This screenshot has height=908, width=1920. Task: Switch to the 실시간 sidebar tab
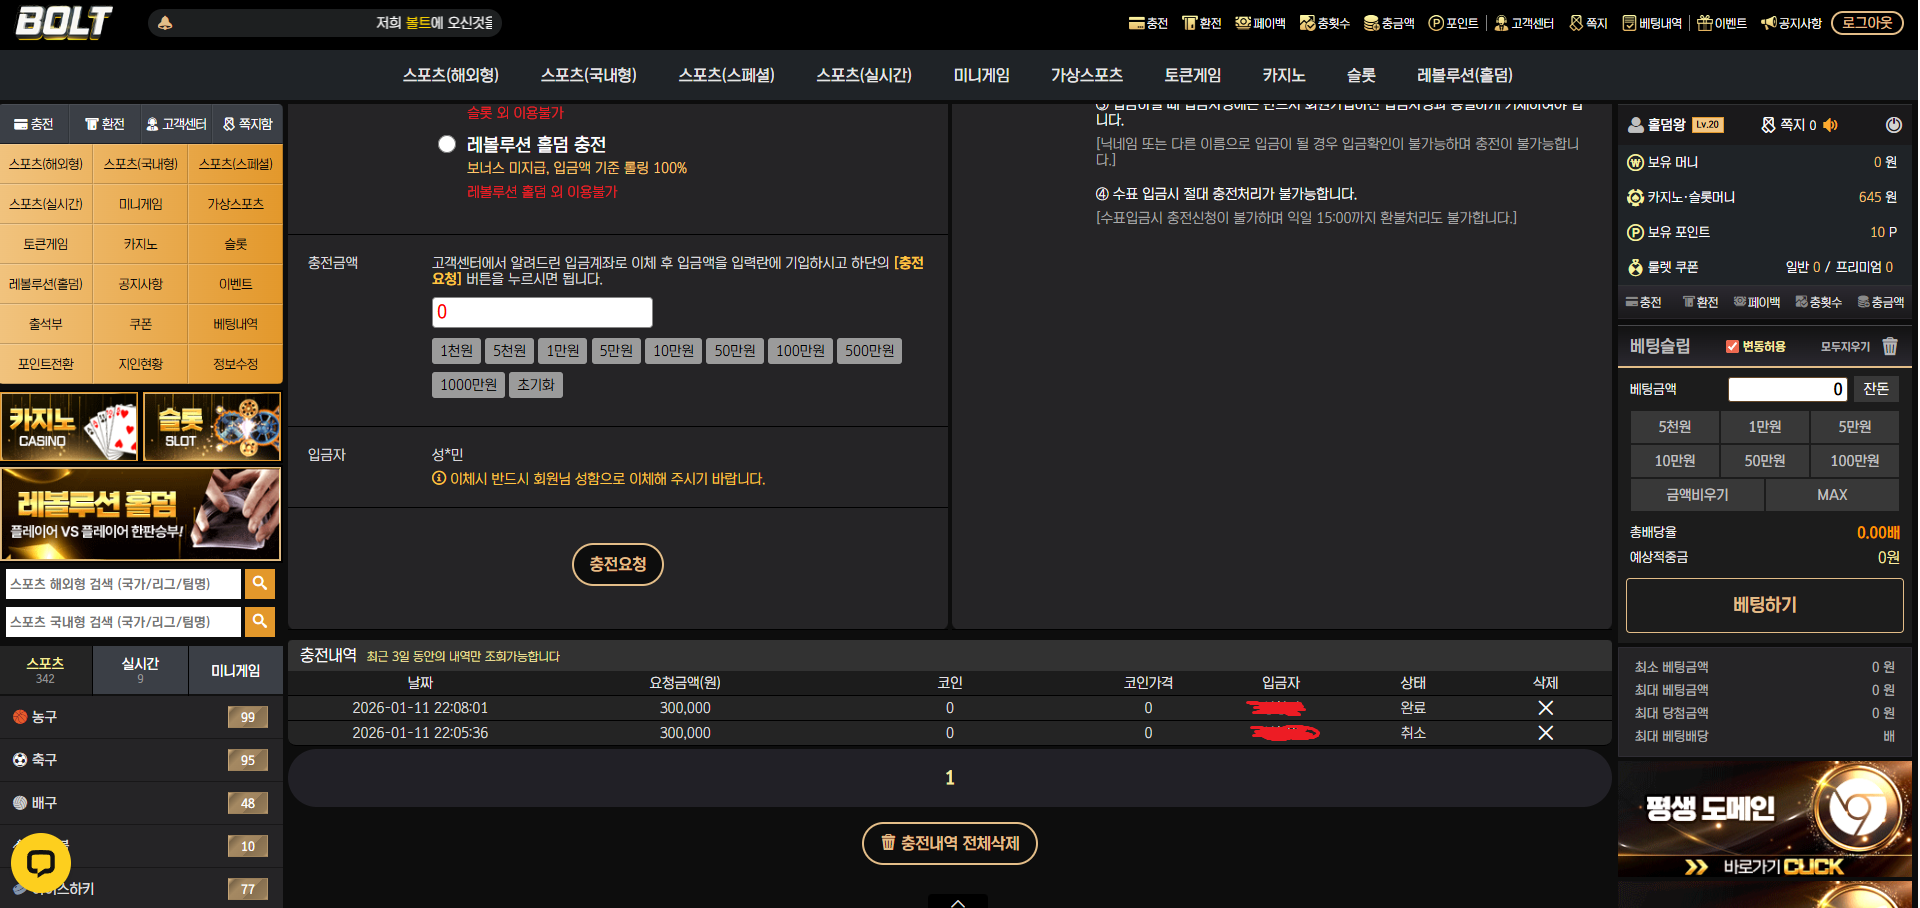point(140,670)
